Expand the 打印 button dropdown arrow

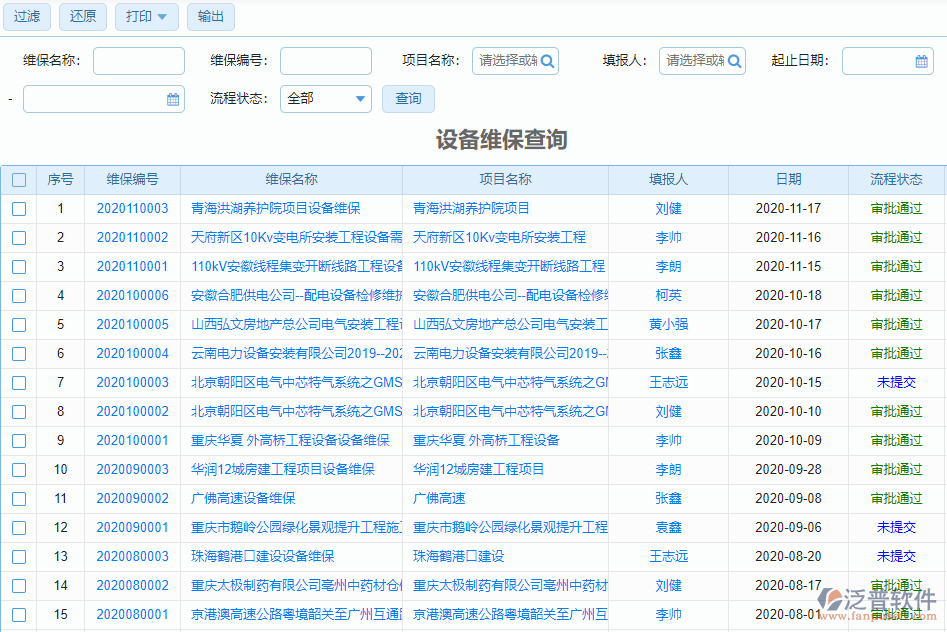tap(163, 17)
